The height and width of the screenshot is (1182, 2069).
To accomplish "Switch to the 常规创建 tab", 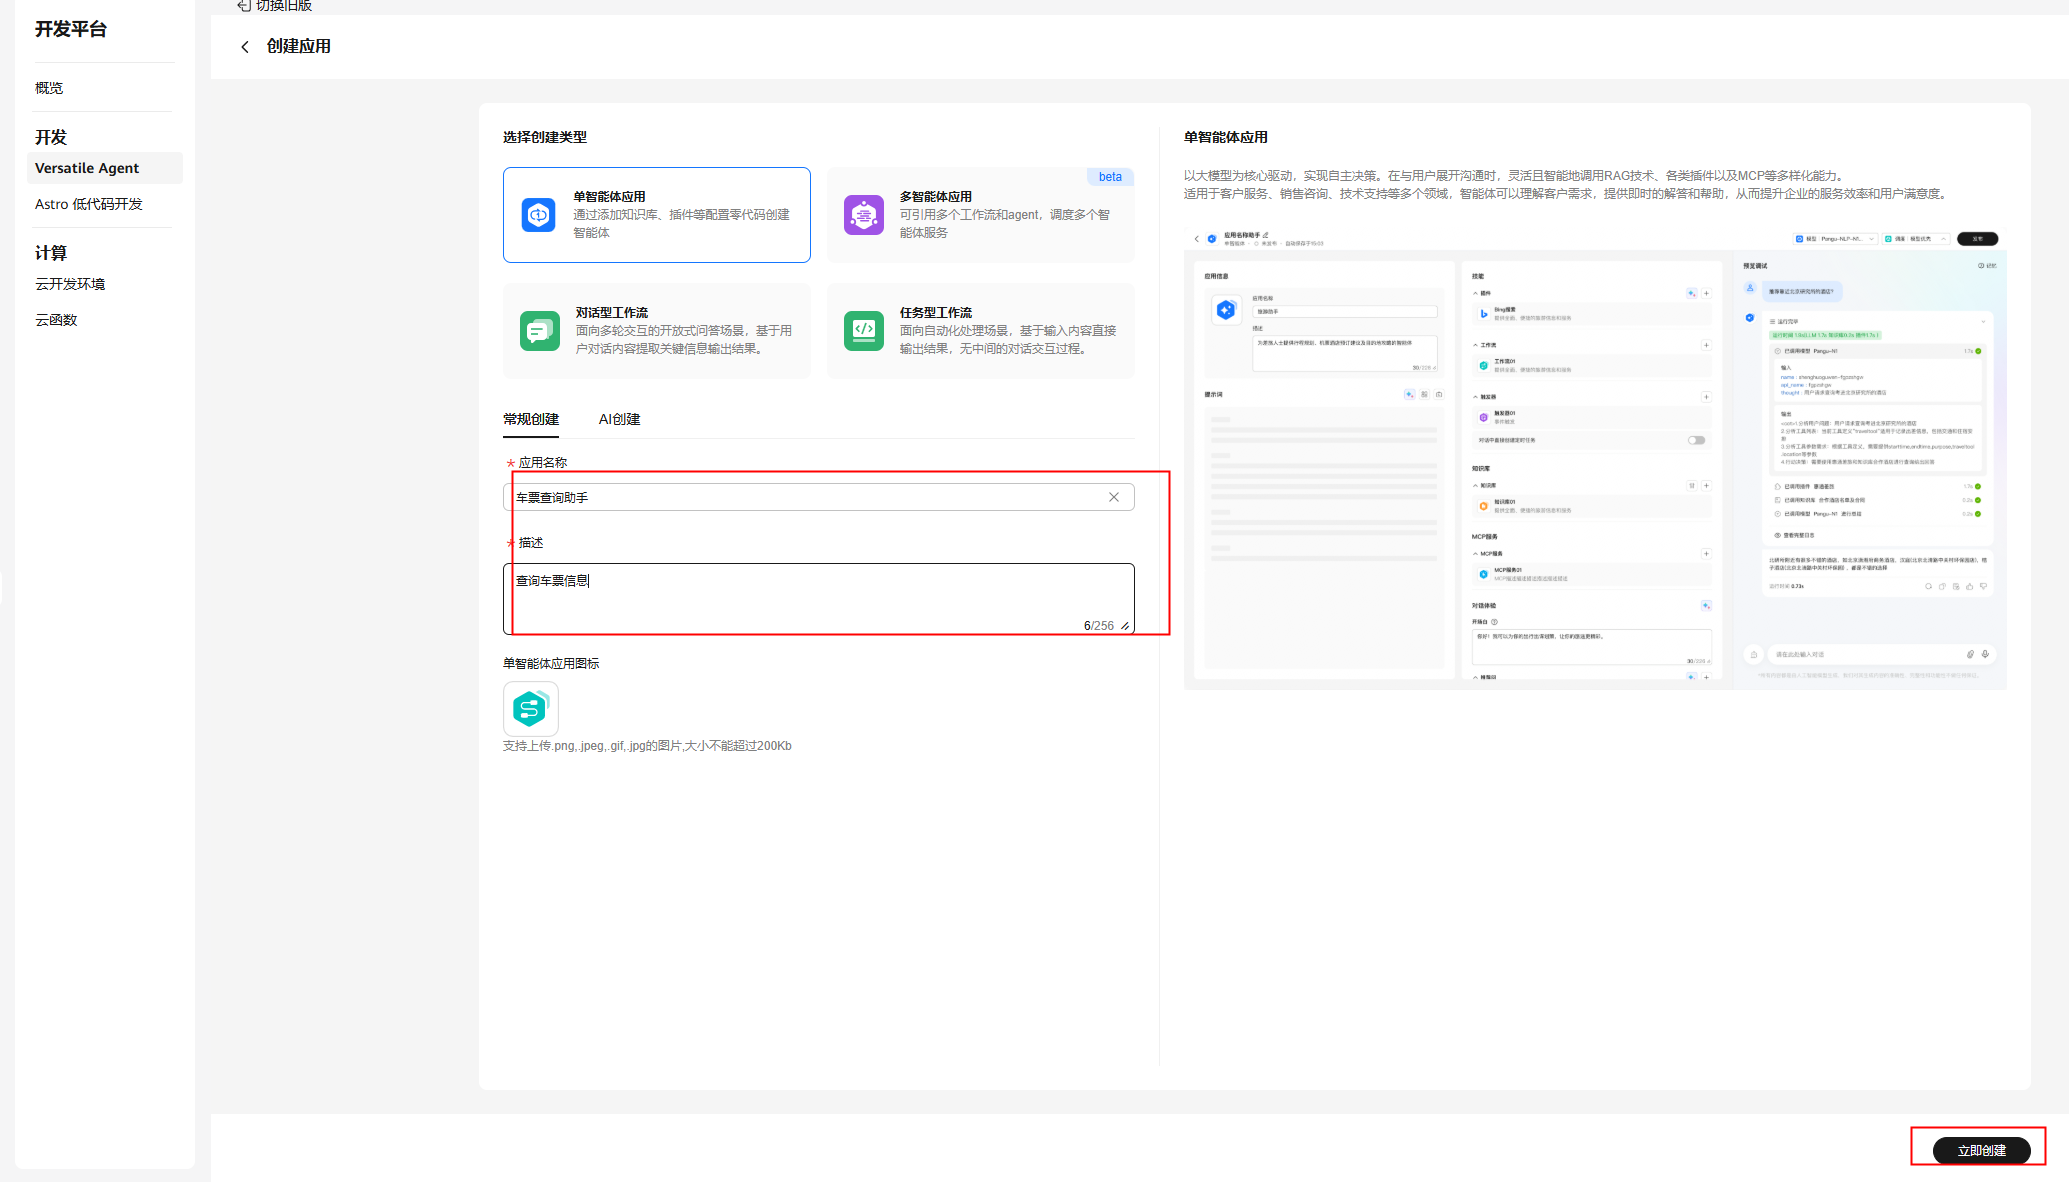I will 531,419.
